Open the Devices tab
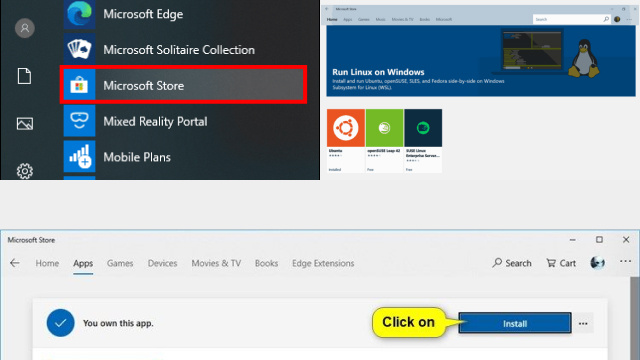 point(162,263)
